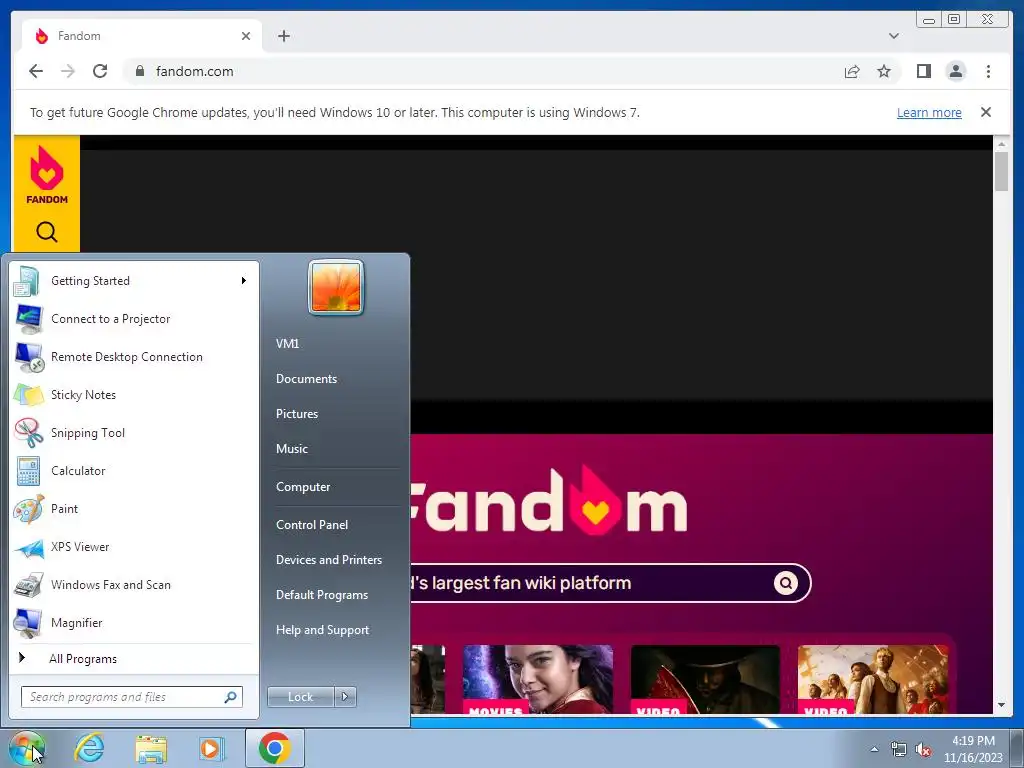Click the Windows Start orb
The width and height of the screenshot is (1024, 768).
click(27, 748)
